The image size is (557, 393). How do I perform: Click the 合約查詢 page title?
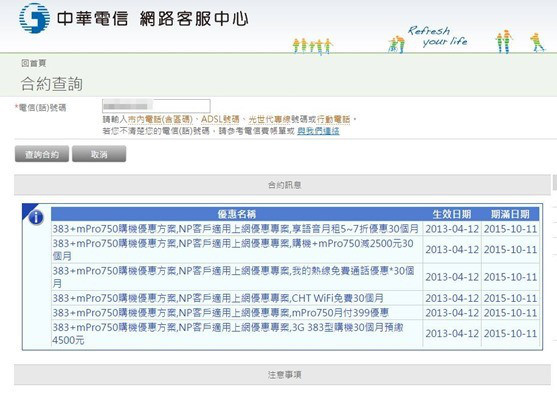coord(52,84)
